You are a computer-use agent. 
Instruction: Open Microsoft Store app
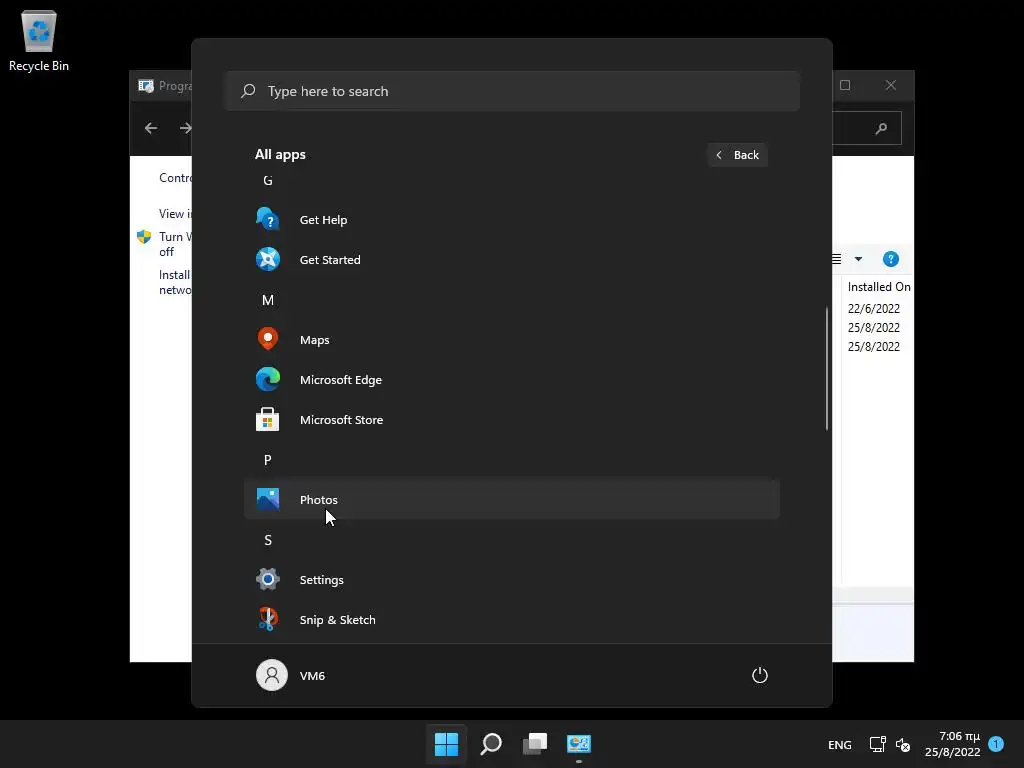[511, 420]
